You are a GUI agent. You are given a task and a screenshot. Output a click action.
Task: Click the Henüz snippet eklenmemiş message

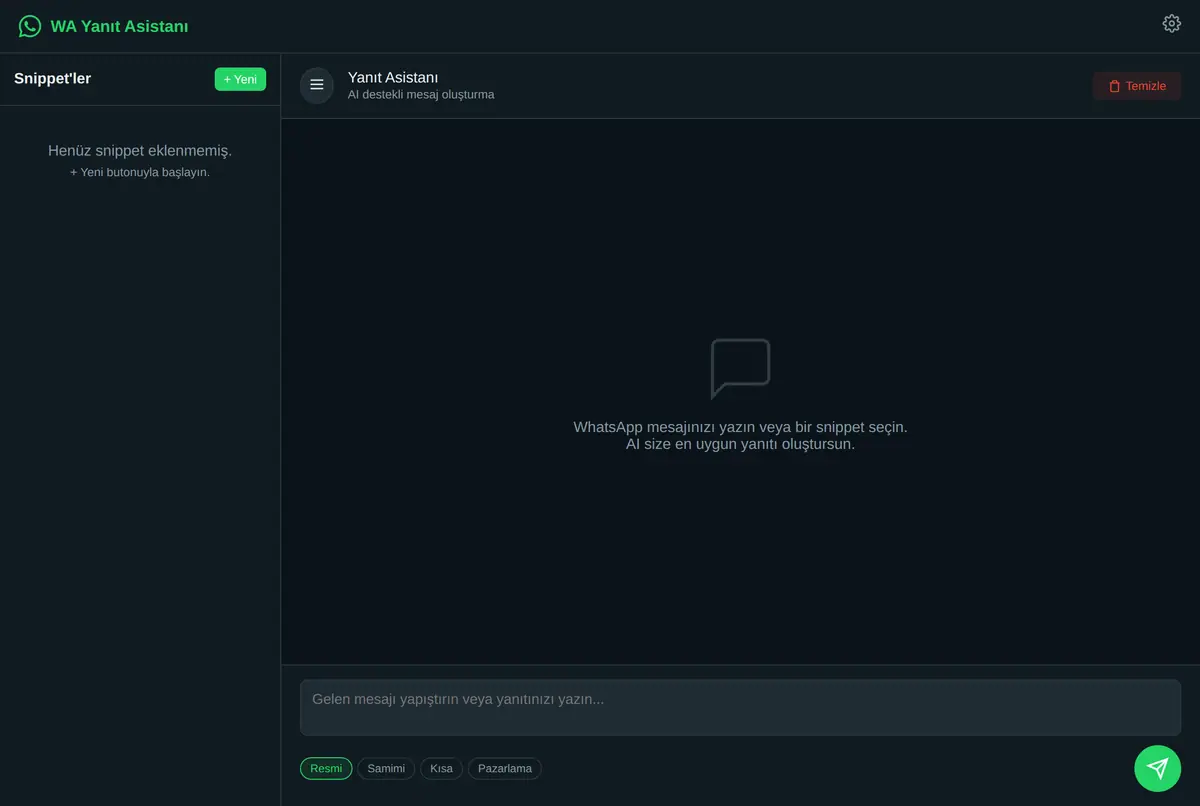coord(140,151)
